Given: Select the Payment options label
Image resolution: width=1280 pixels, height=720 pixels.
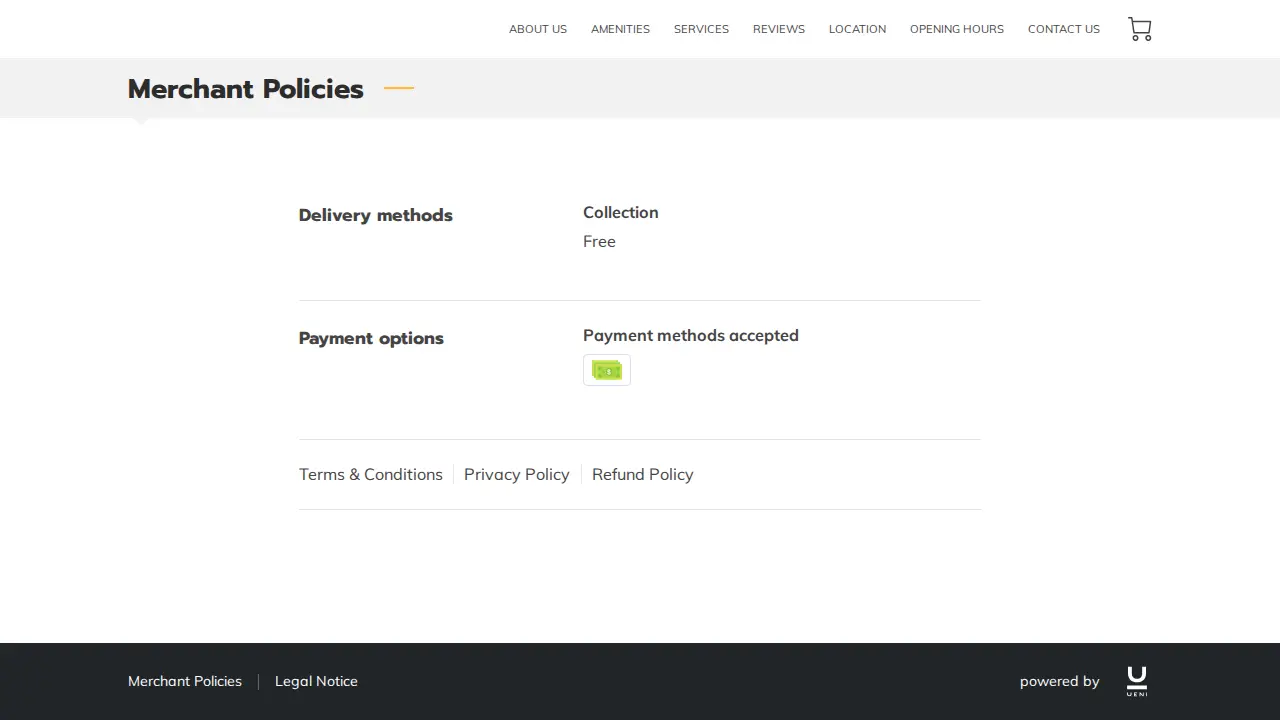Looking at the screenshot, I should [x=371, y=338].
